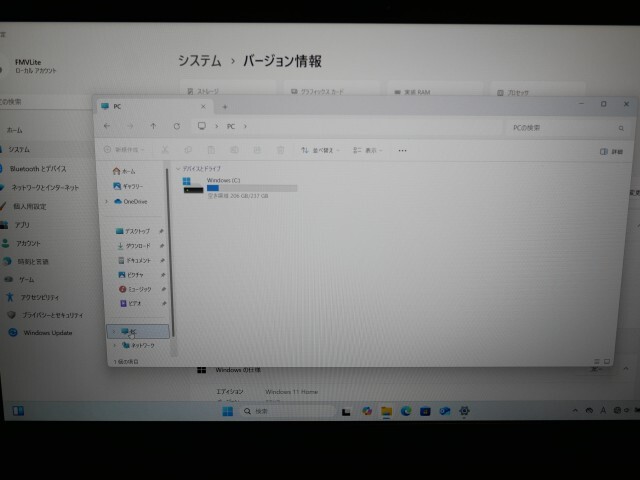Click the Paste icon in Explorer toolbar
This screenshot has height=480, width=640.
click(x=211, y=150)
